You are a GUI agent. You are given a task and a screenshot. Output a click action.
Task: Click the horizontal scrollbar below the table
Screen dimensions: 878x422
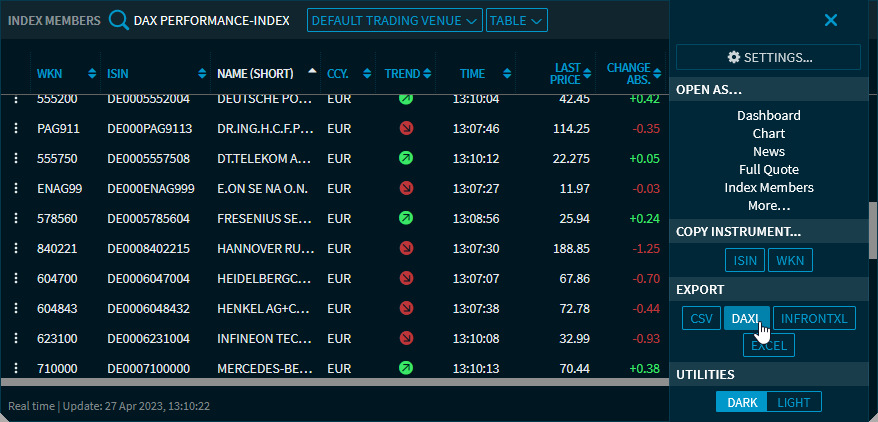click(x=334, y=382)
